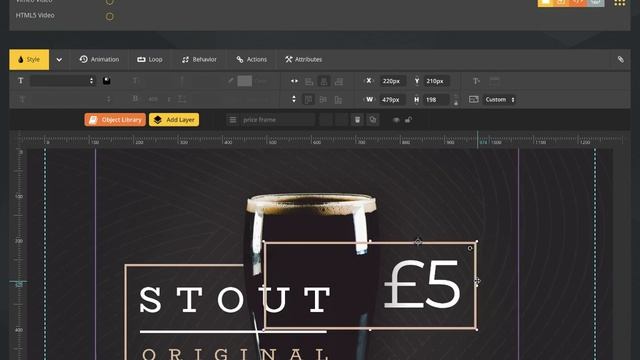This screenshot has width=640, height=360.
Task: Toggle the aspect ratio lock icon
Action: point(456,100)
